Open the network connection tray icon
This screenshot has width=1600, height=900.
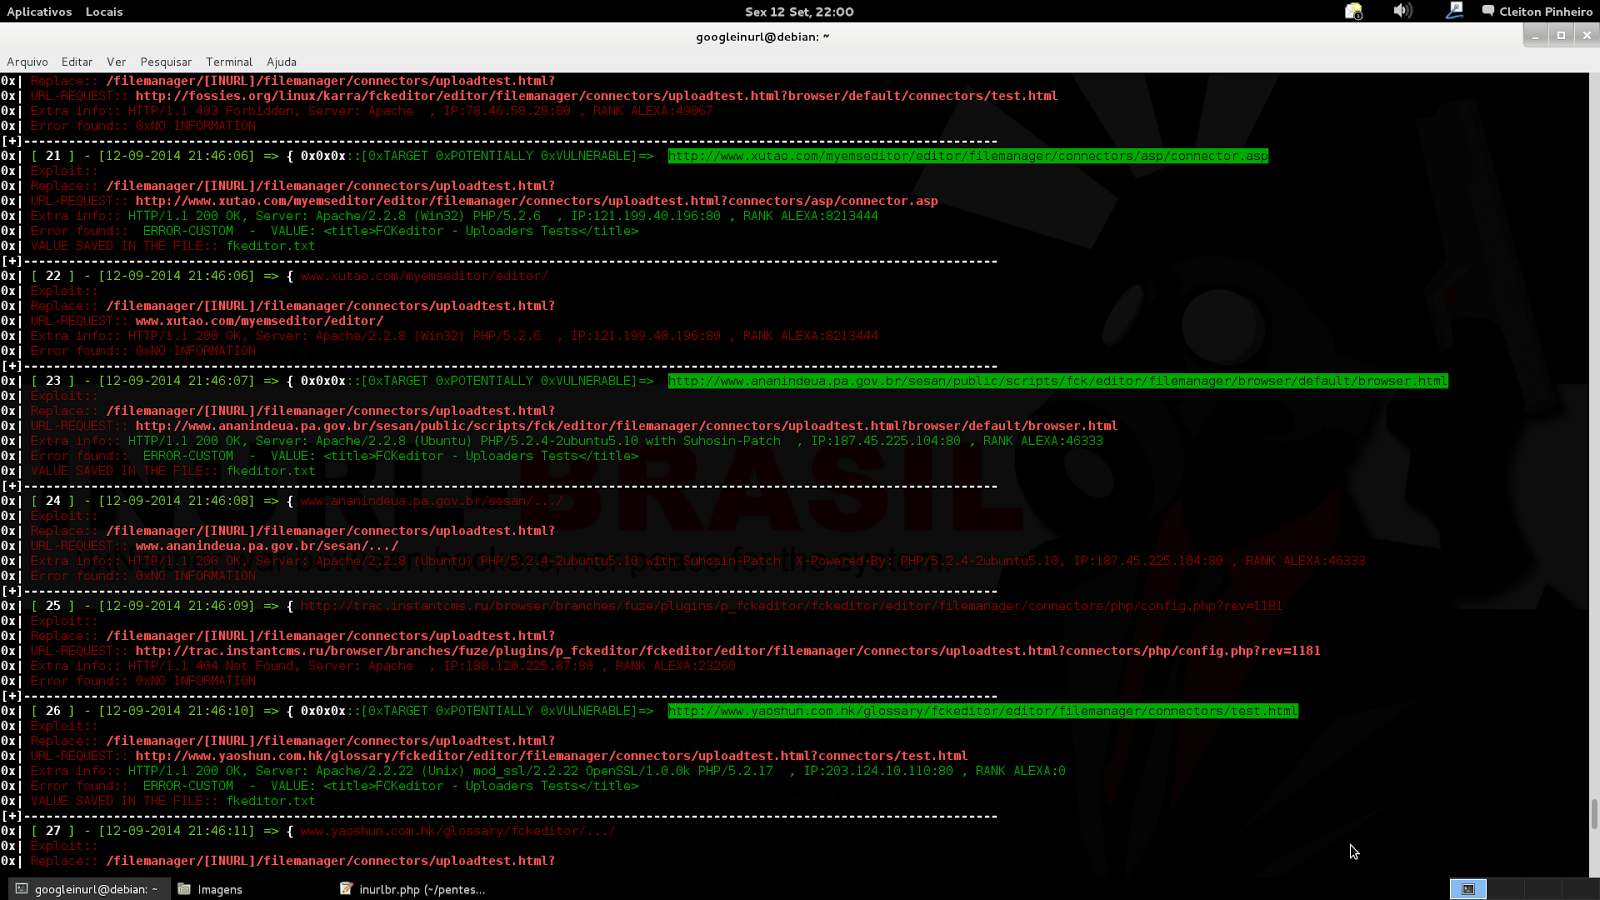[x=1454, y=11]
